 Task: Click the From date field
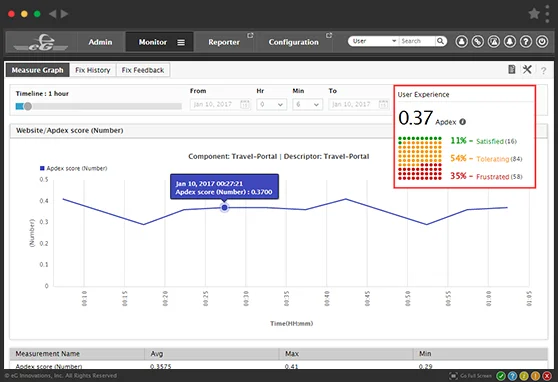coord(220,104)
